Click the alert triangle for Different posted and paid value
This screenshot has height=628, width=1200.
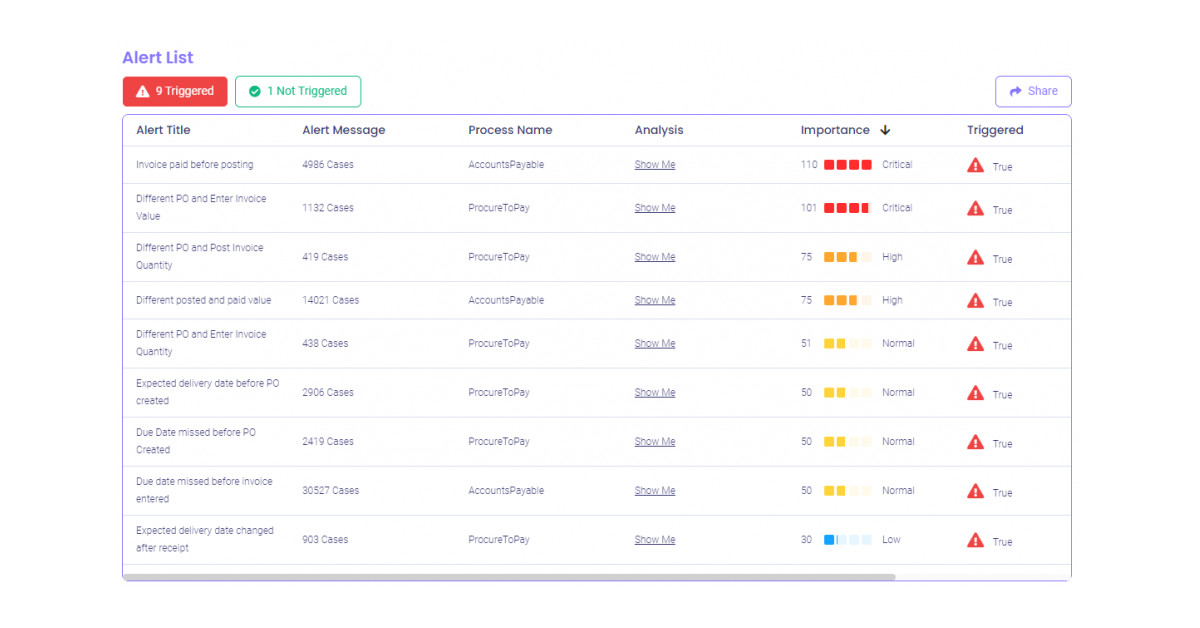coord(975,298)
